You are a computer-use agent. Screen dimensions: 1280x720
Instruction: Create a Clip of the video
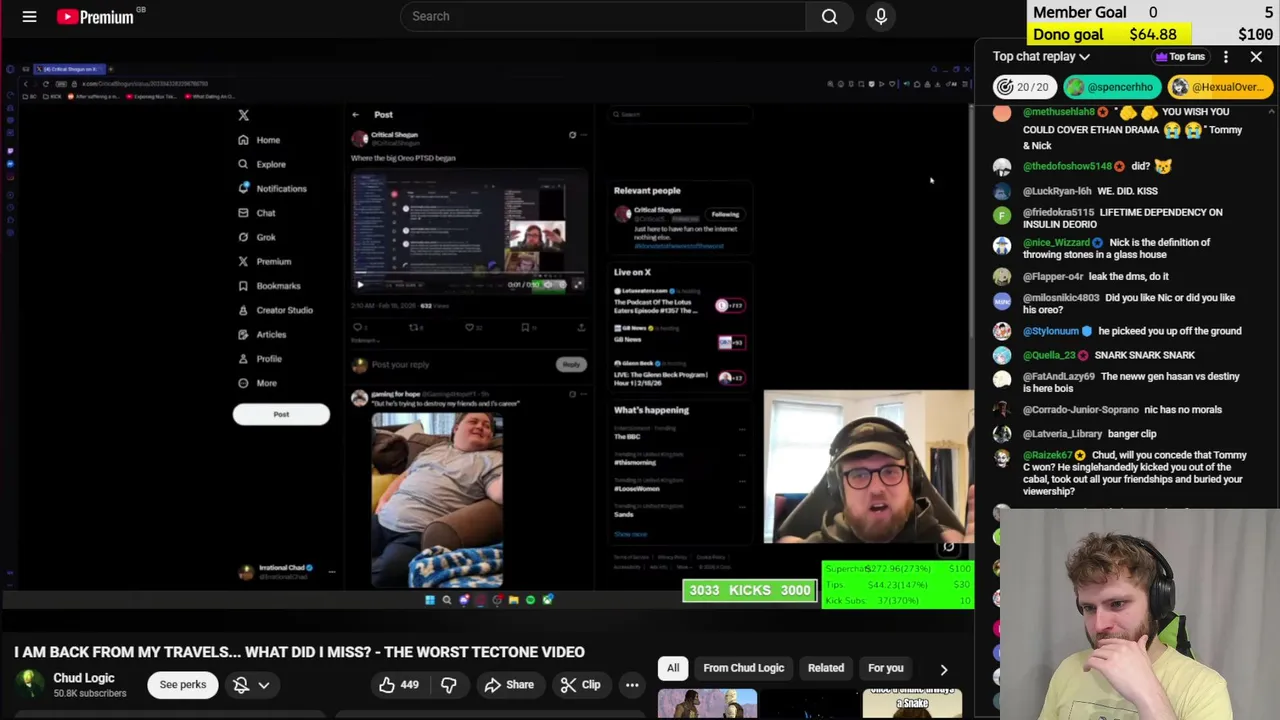(x=580, y=684)
